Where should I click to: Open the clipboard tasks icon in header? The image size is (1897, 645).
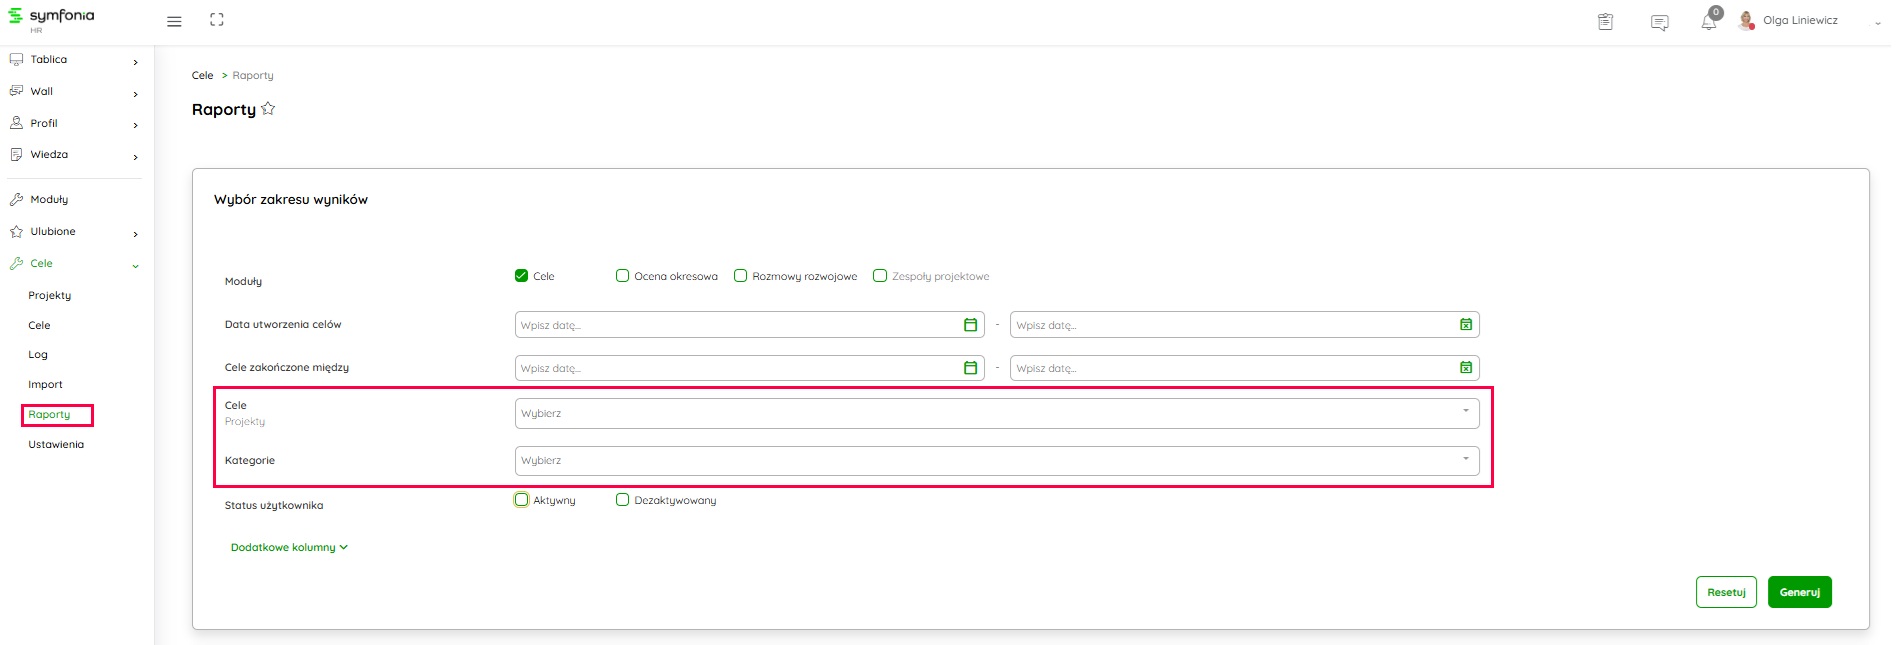pyautogui.click(x=1605, y=21)
